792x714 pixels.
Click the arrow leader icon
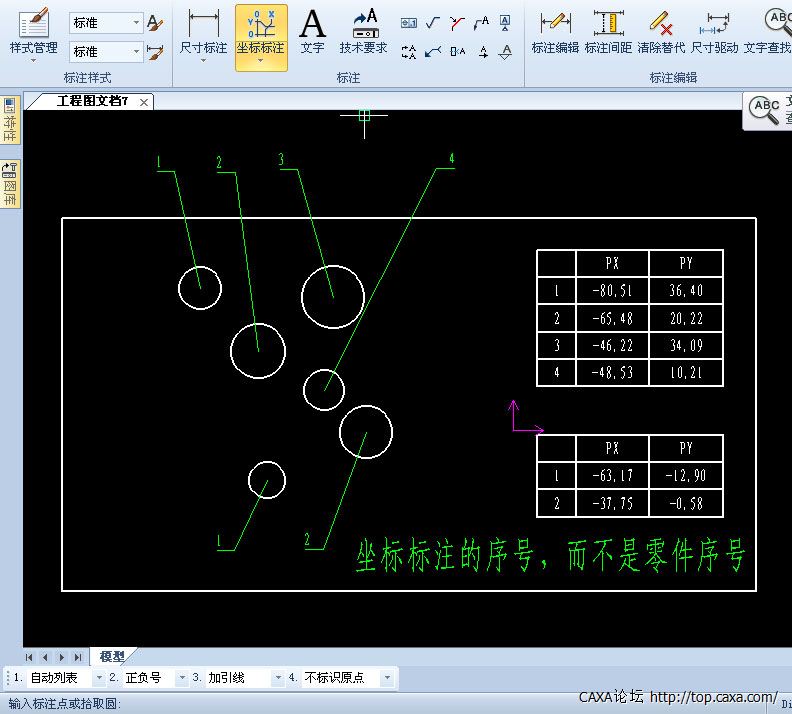433,52
